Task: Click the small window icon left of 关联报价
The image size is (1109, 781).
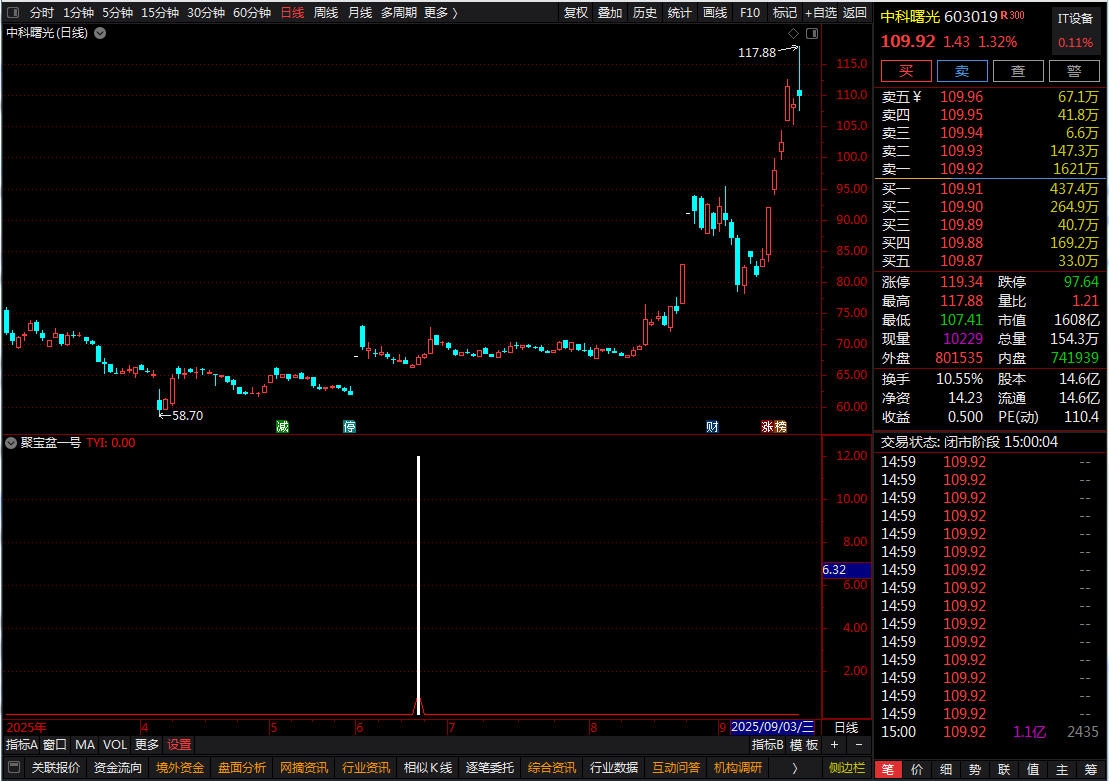Action: [13, 767]
